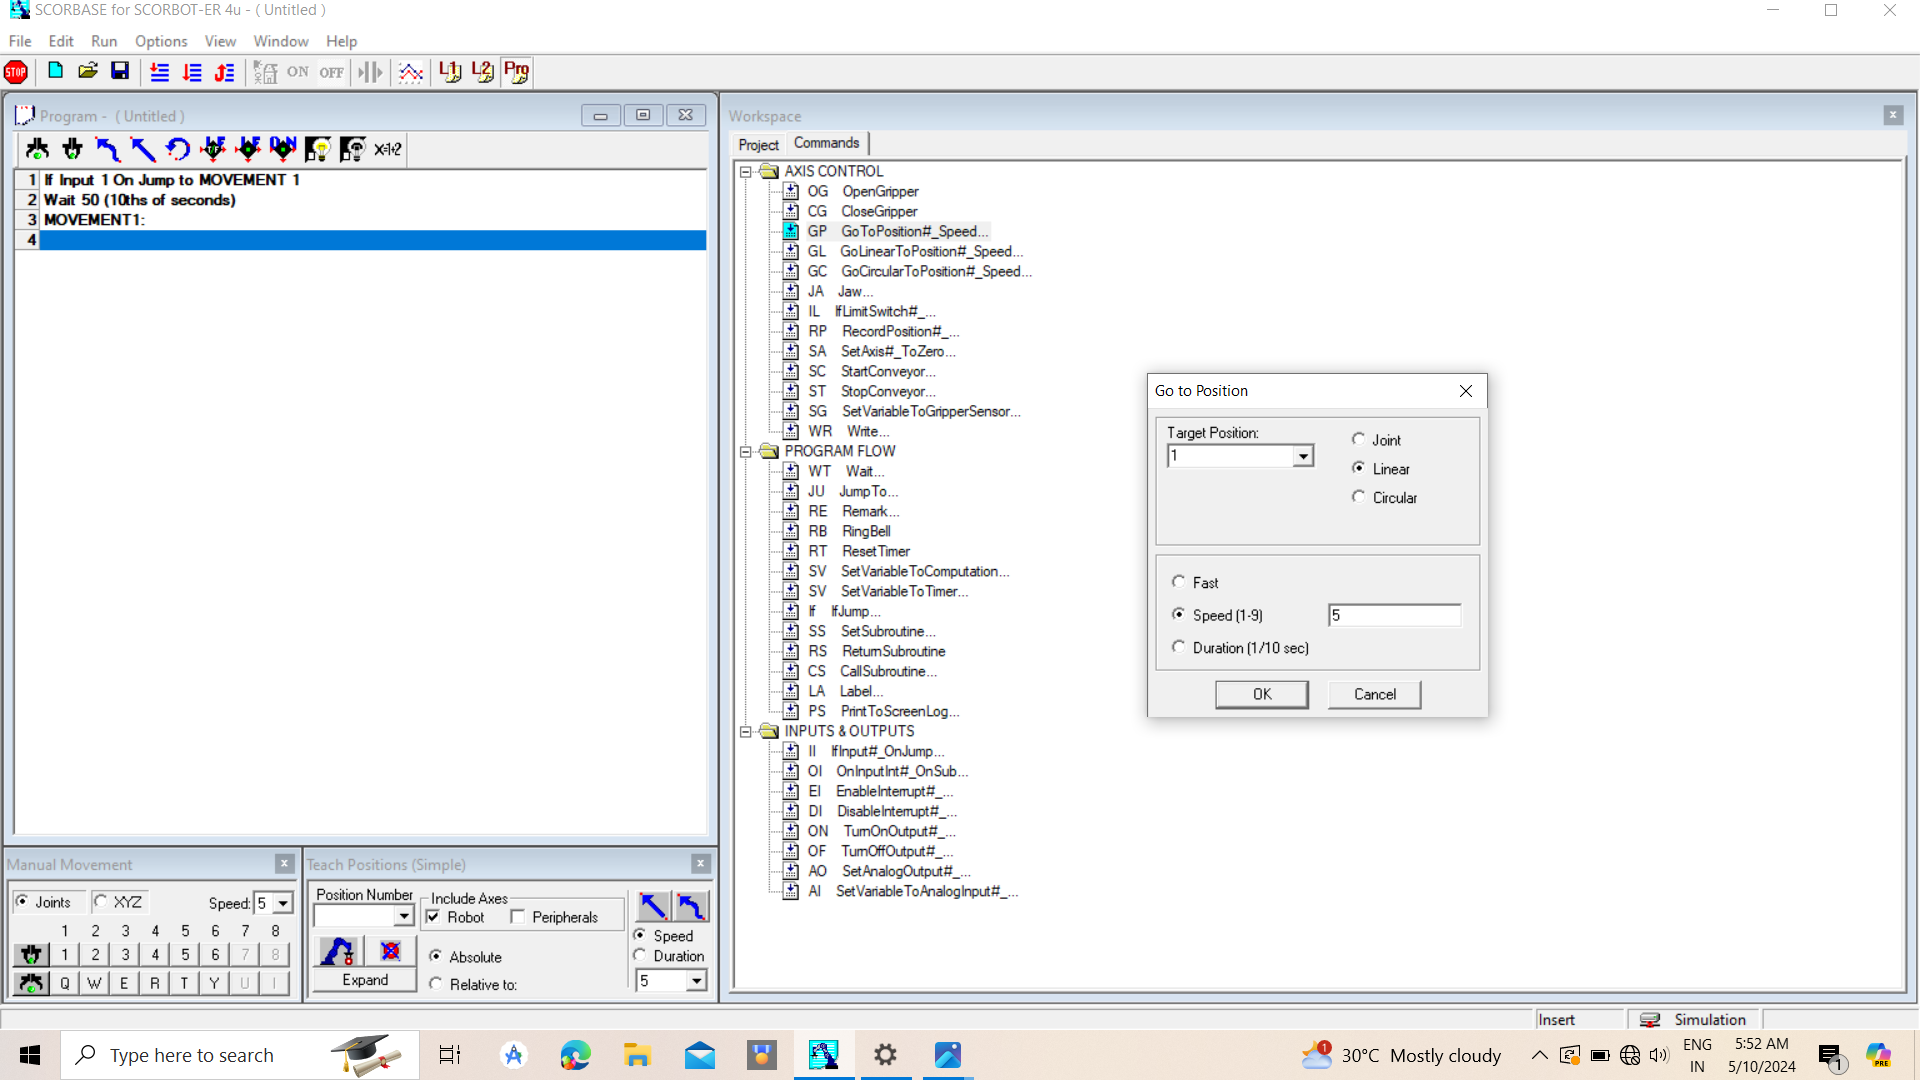This screenshot has height=1080, width=1920.
Task: Open the File menu
Action: click(20, 41)
